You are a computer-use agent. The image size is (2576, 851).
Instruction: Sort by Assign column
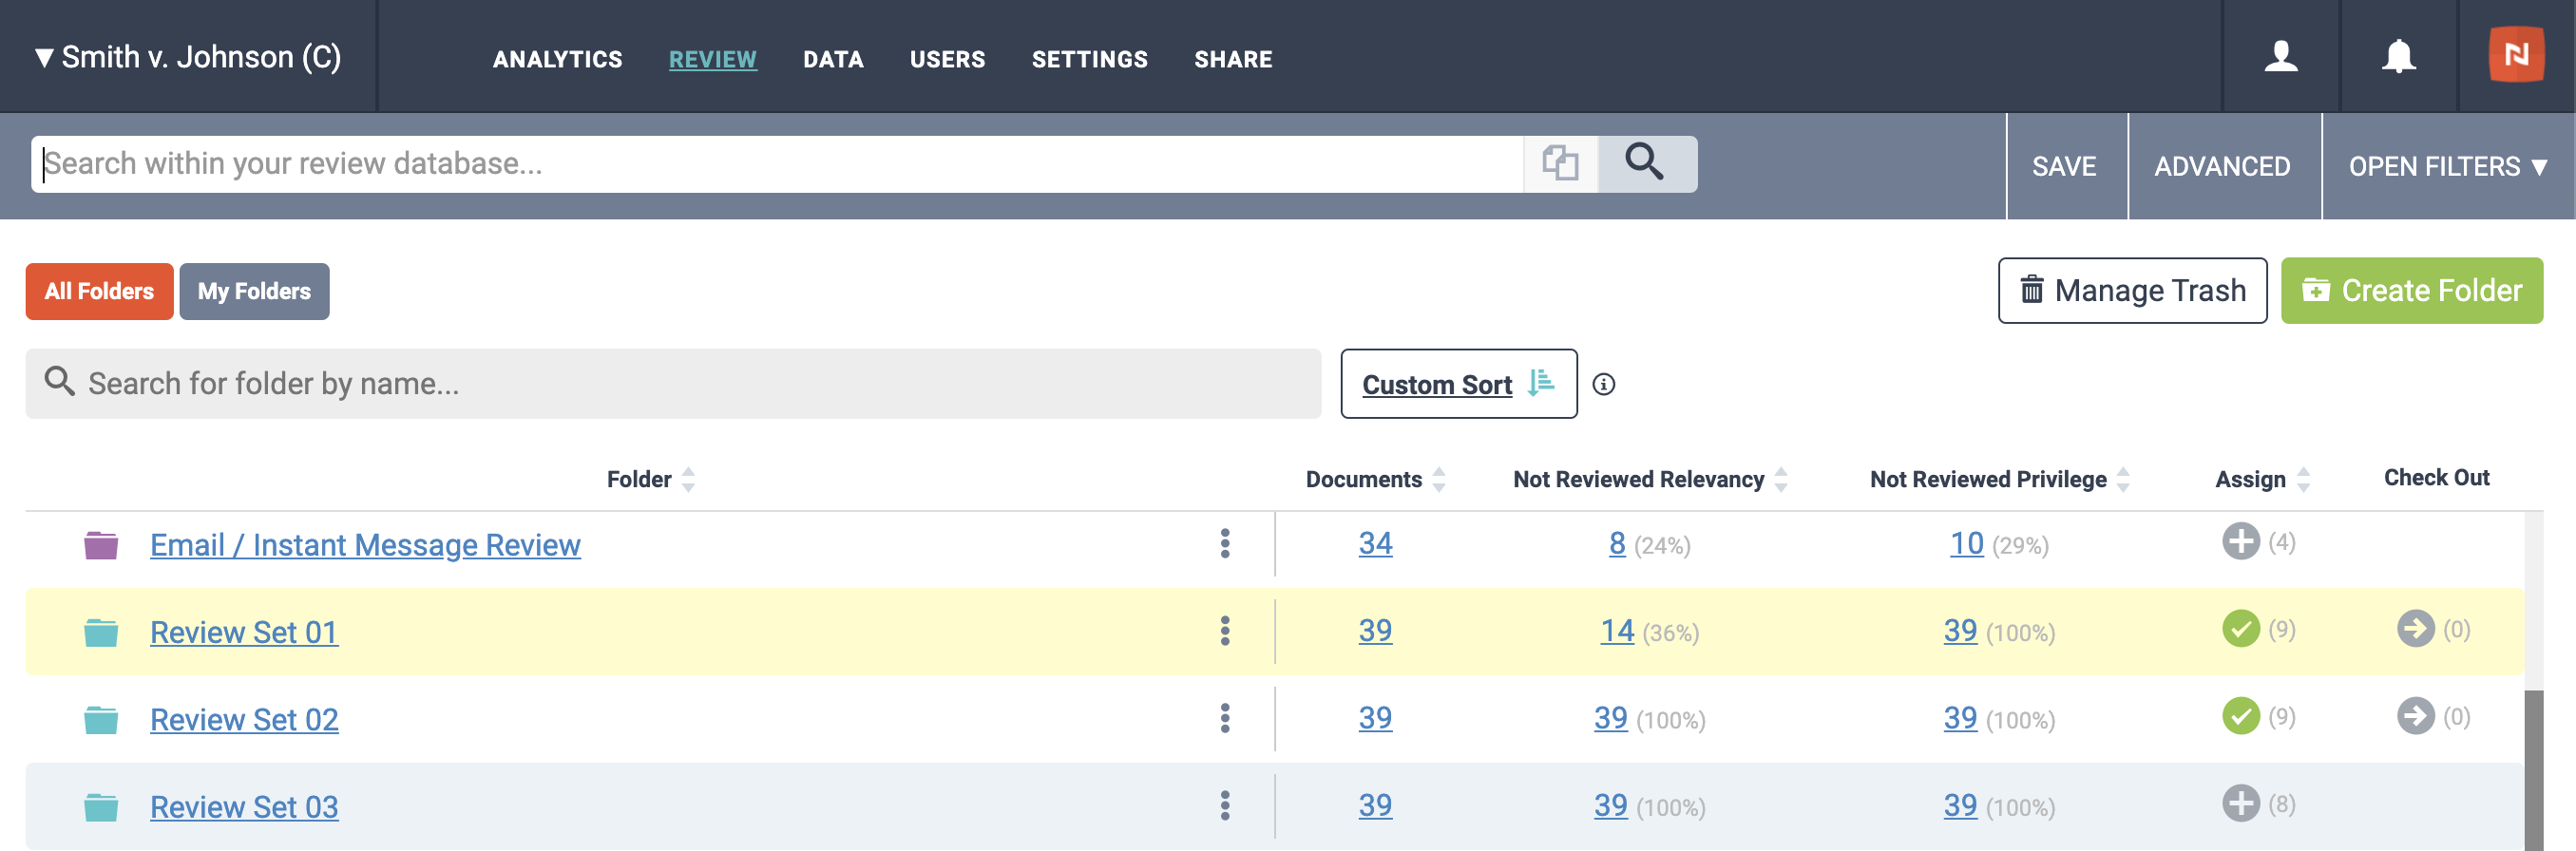coord(2262,479)
